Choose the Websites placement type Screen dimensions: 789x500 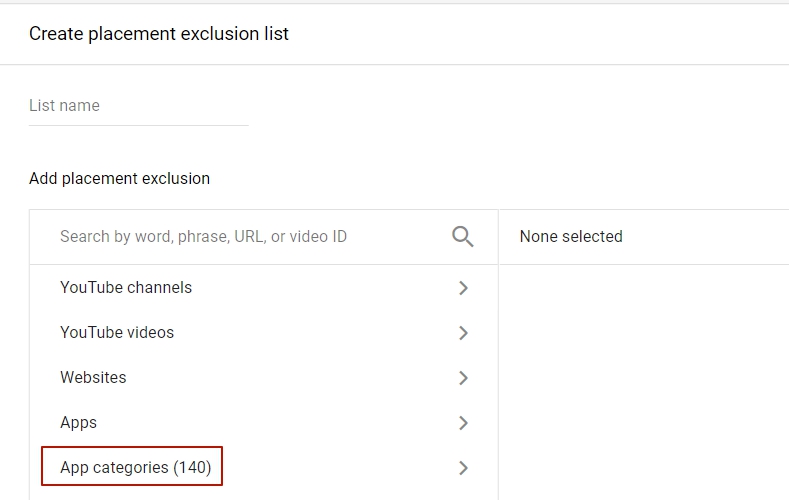[x=93, y=377]
